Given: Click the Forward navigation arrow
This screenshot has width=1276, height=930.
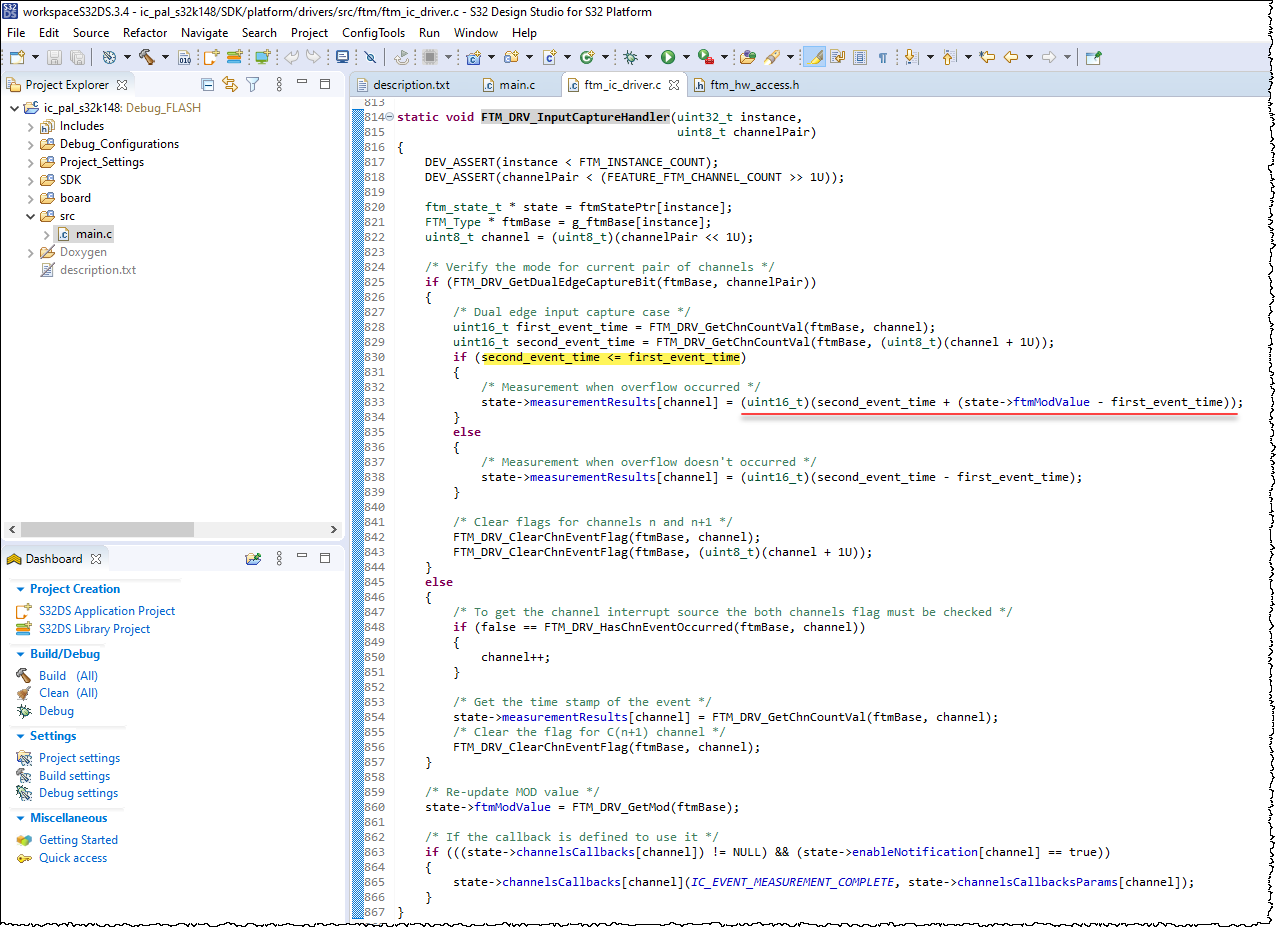Looking at the screenshot, I should 1050,57.
